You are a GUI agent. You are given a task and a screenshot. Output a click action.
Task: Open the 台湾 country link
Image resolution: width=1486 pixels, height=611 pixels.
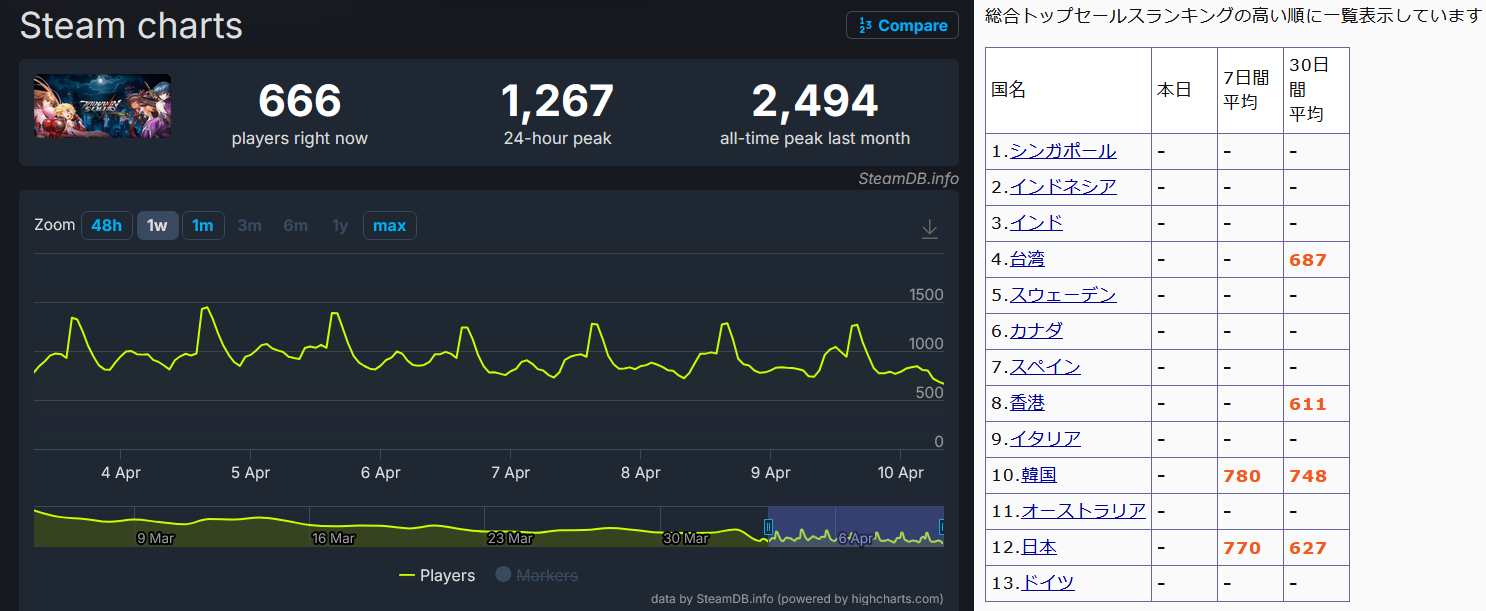[x=1027, y=259]
